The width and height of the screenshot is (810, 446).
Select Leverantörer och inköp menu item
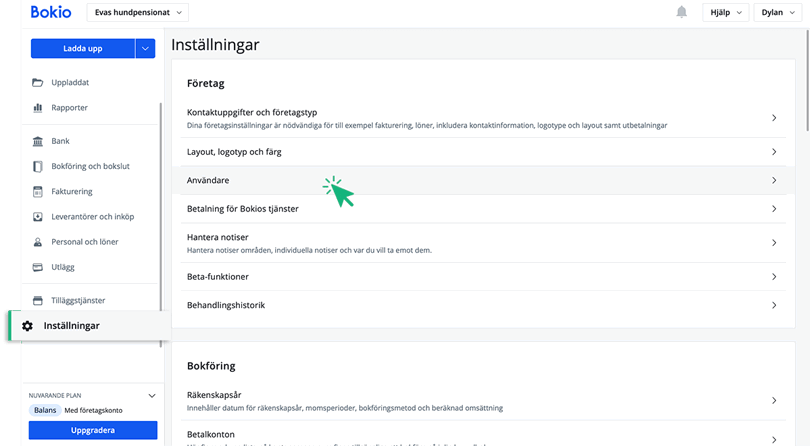pyautogui.click(x=92, y=217)
